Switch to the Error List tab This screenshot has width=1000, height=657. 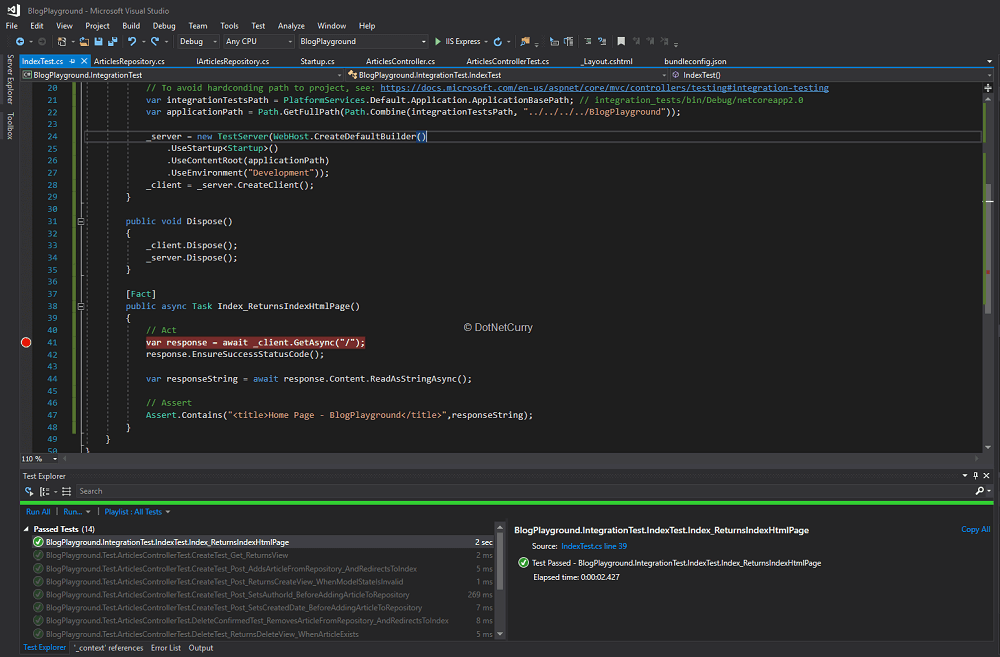(x=166, y=648)
